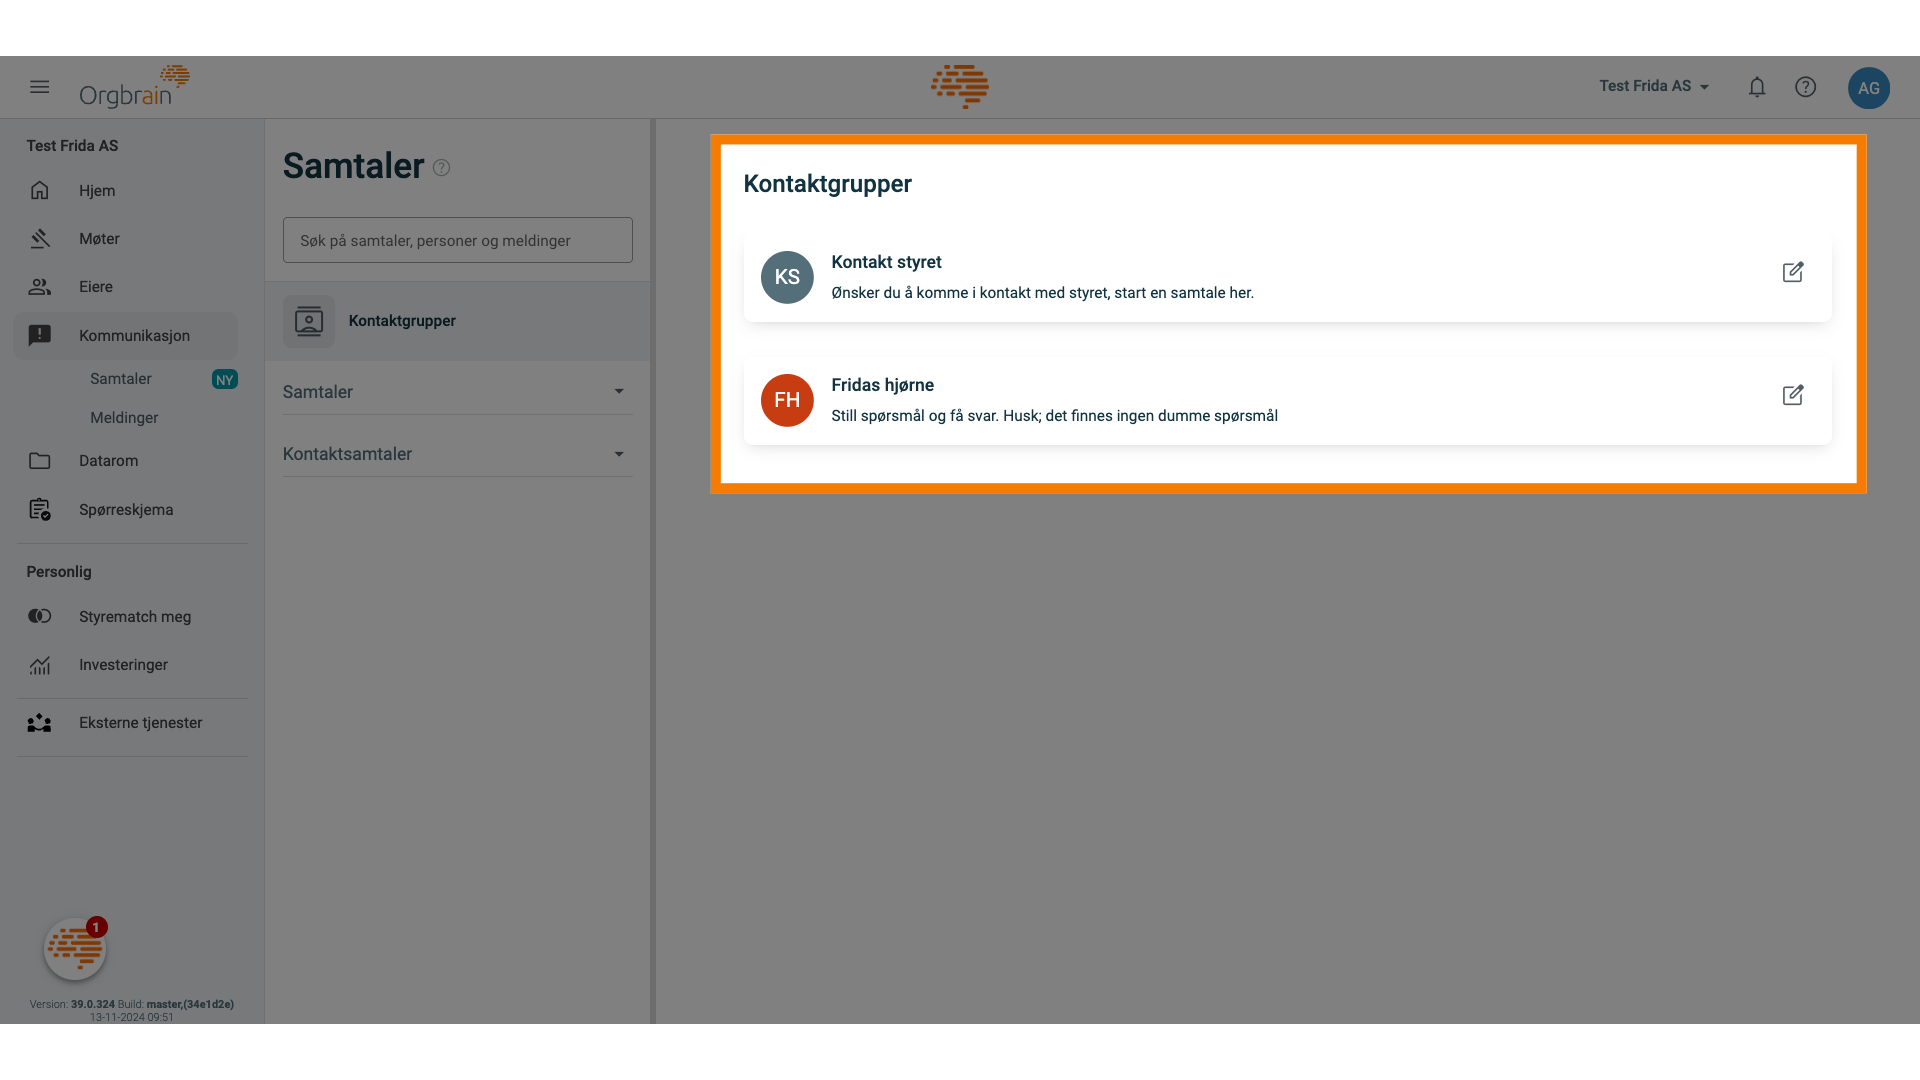Select Kontaktgrupper list entry

(457, 321)
